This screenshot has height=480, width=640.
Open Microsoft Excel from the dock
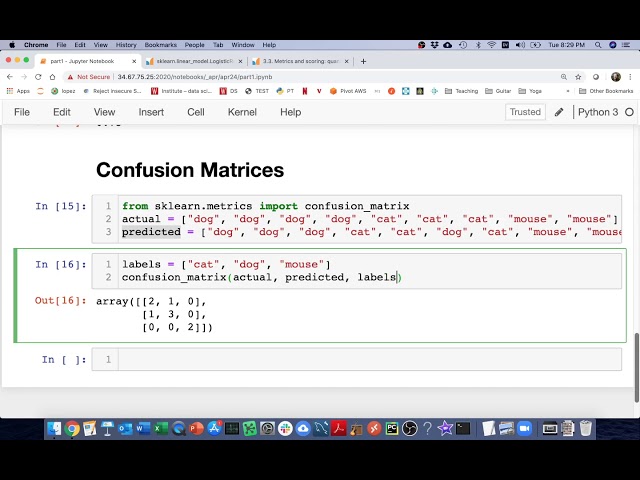160,429
